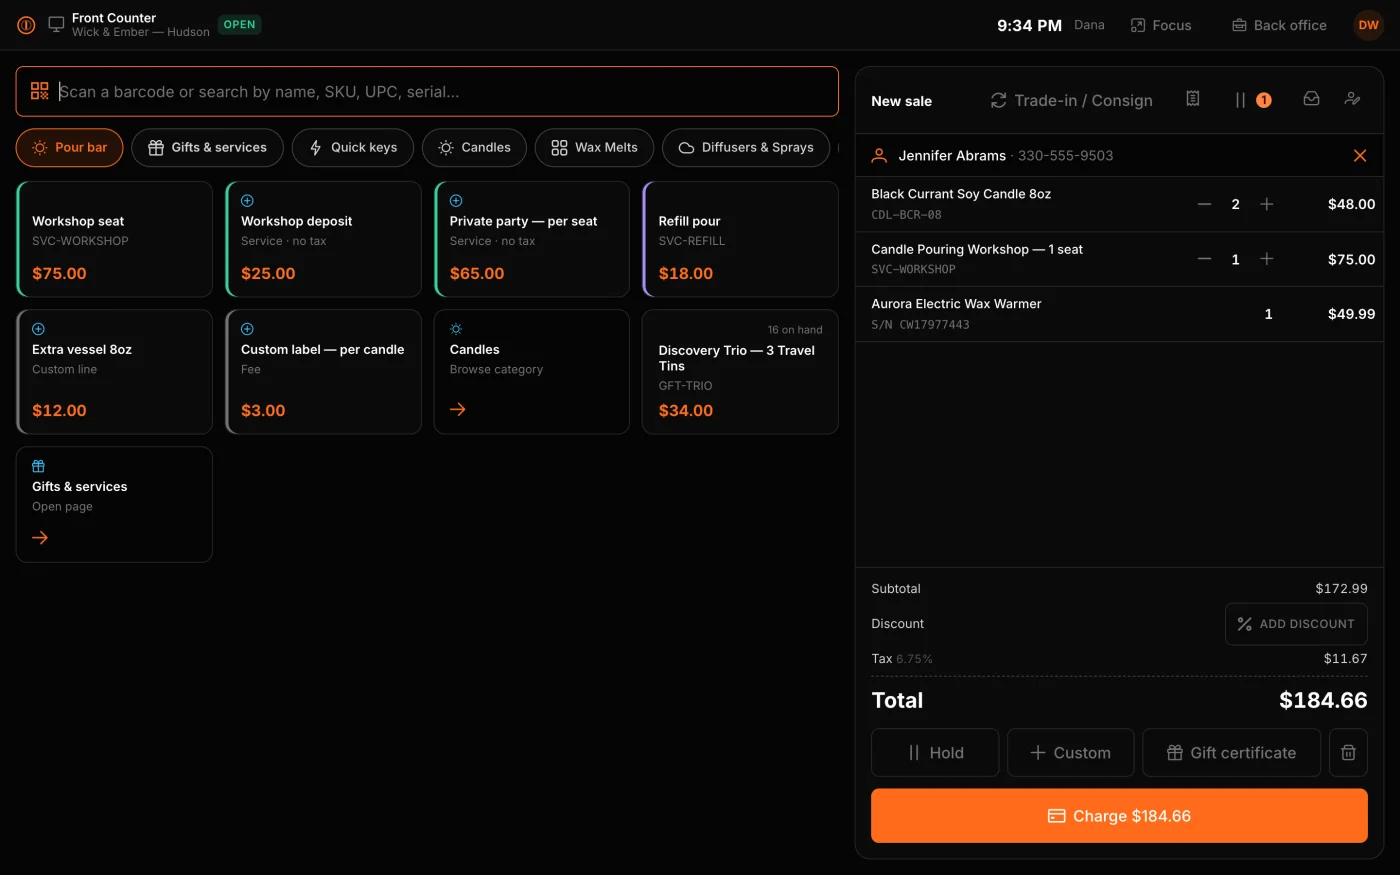Add a Custom item to the sale
The image size is (1400, 875).
point(1070,753)
